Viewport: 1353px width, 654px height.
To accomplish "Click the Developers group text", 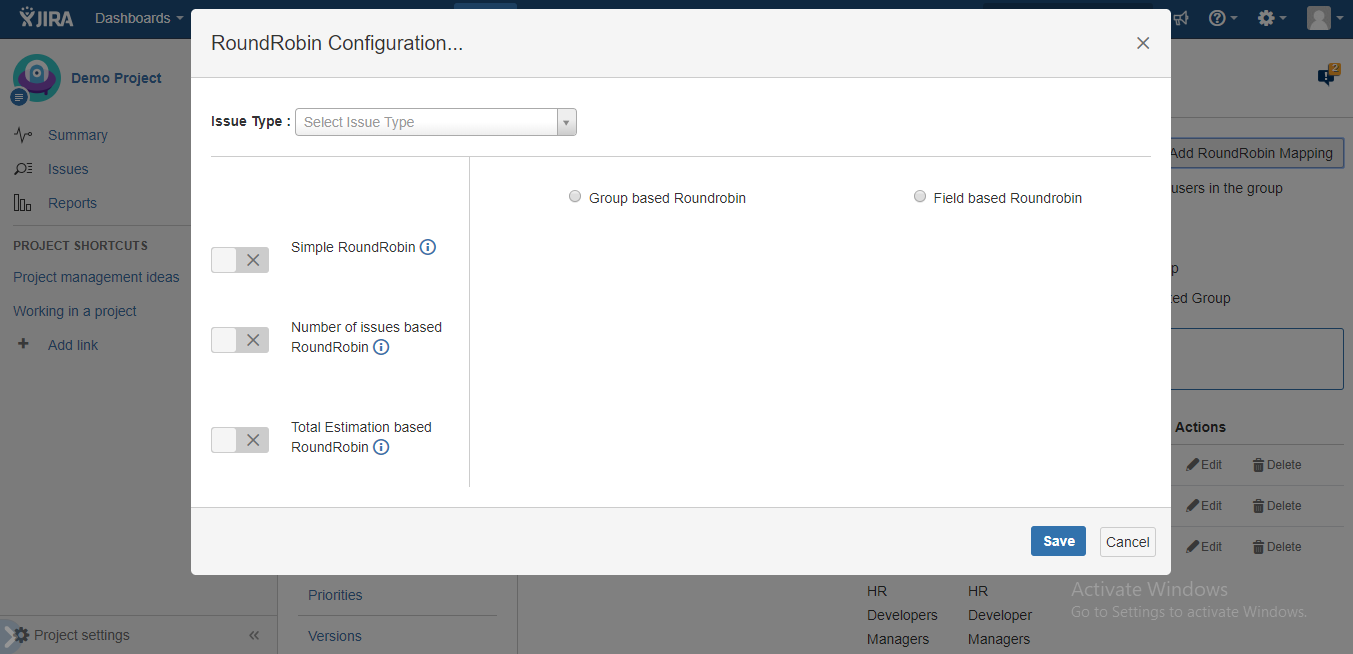I will click(902, 615).
